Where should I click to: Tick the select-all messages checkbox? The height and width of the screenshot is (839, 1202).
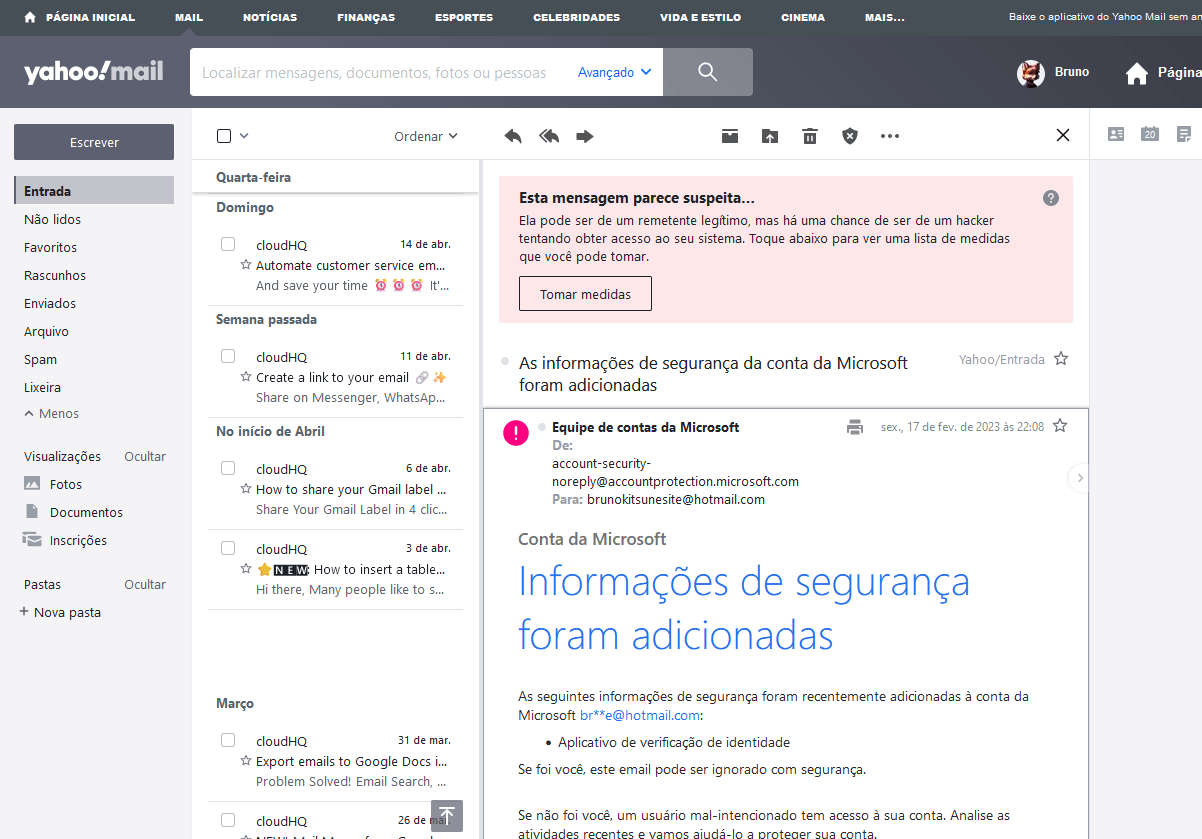[x=224, y=136]
